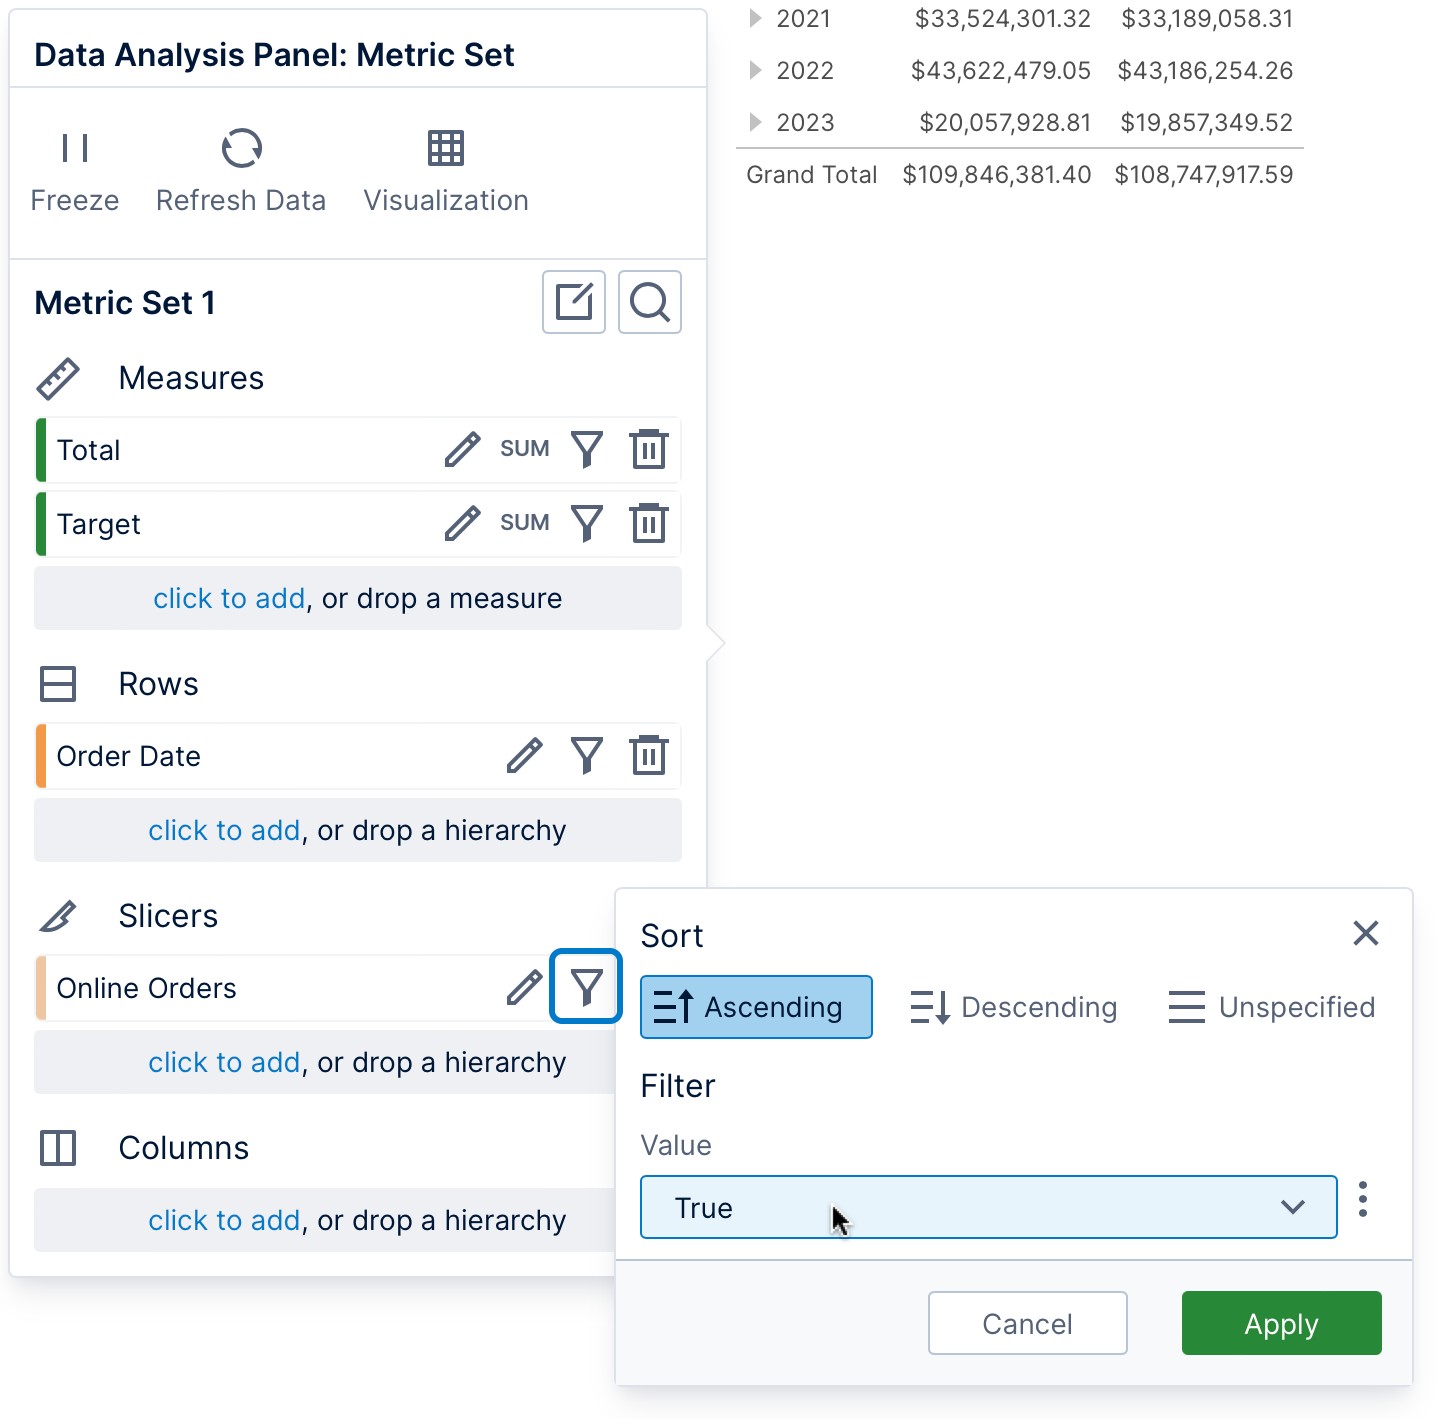Open the filter icon for the Target measure
1446x1419 pixels.
coord(587,523)
